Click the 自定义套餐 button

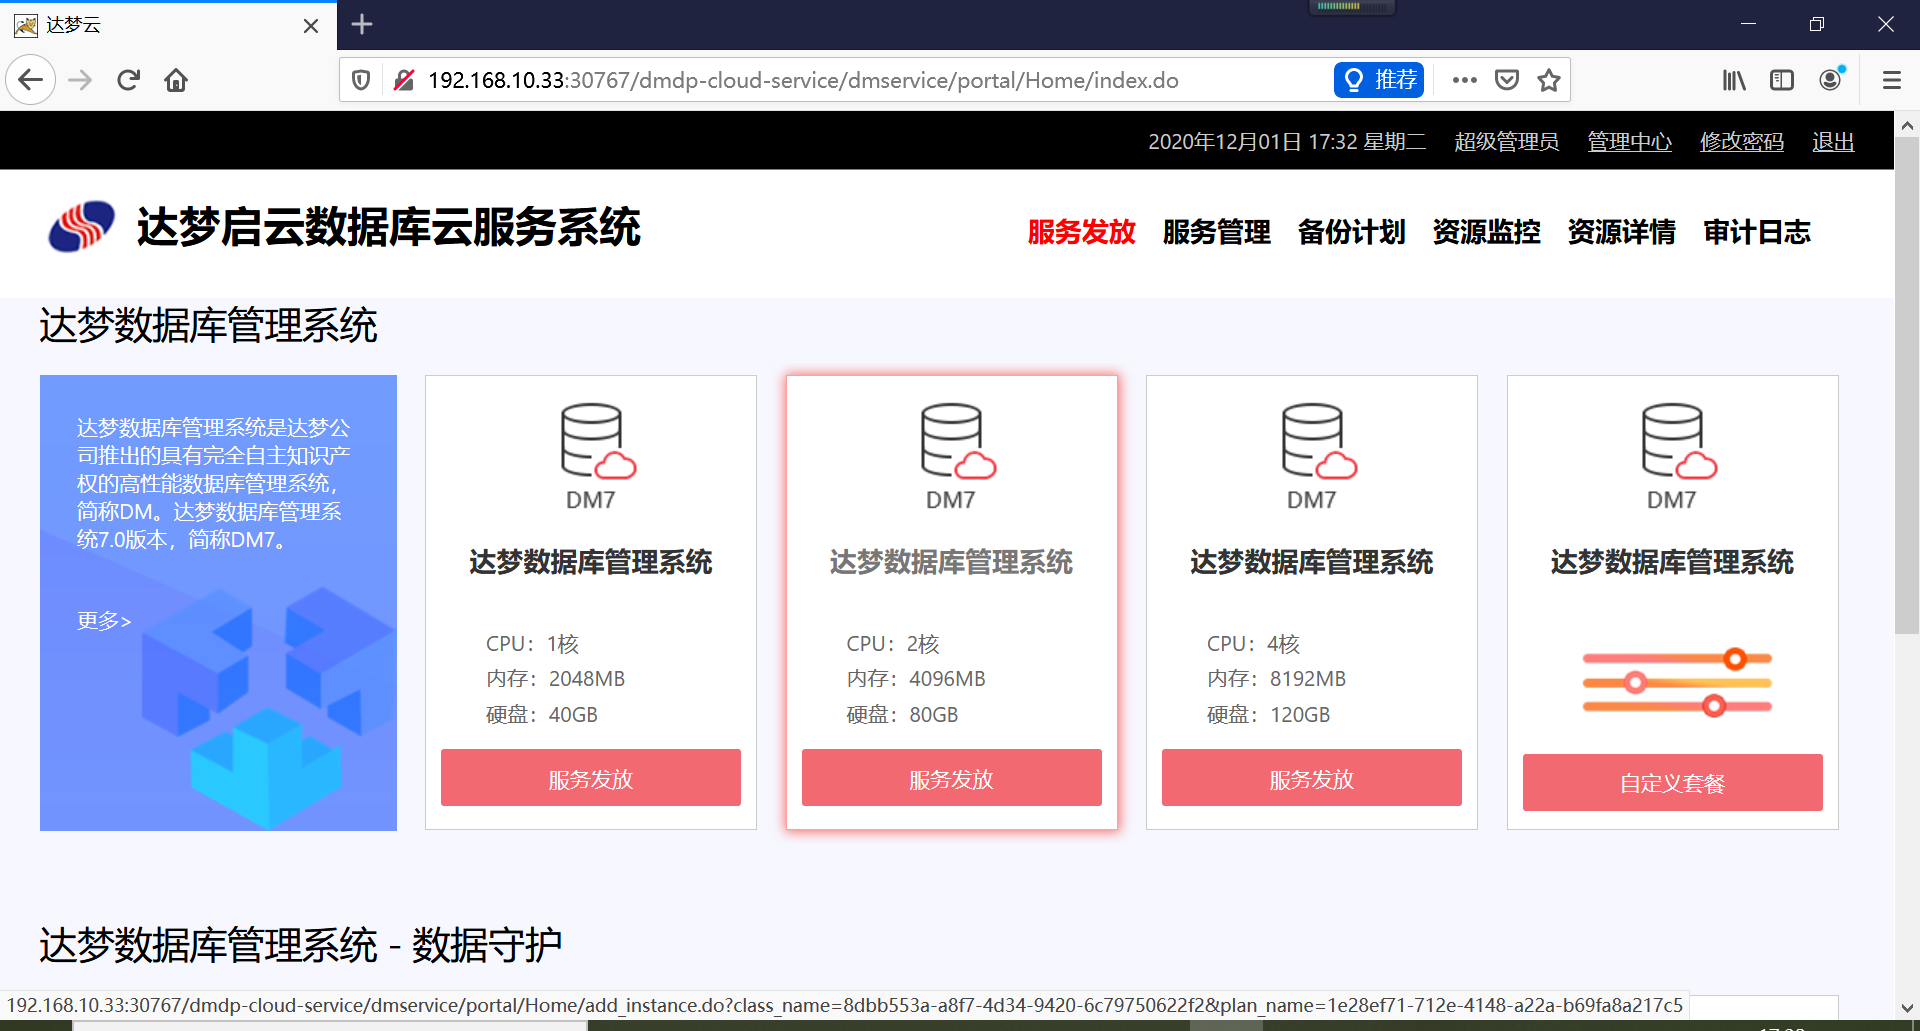point(1672,782)
